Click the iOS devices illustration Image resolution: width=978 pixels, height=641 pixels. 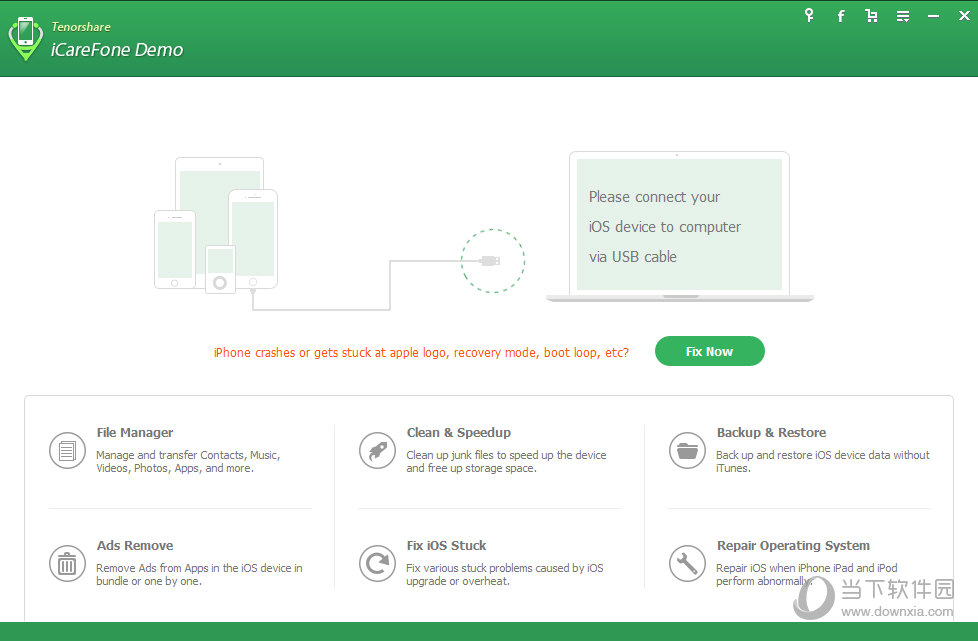pyautogui.click(x=216, y=225)
